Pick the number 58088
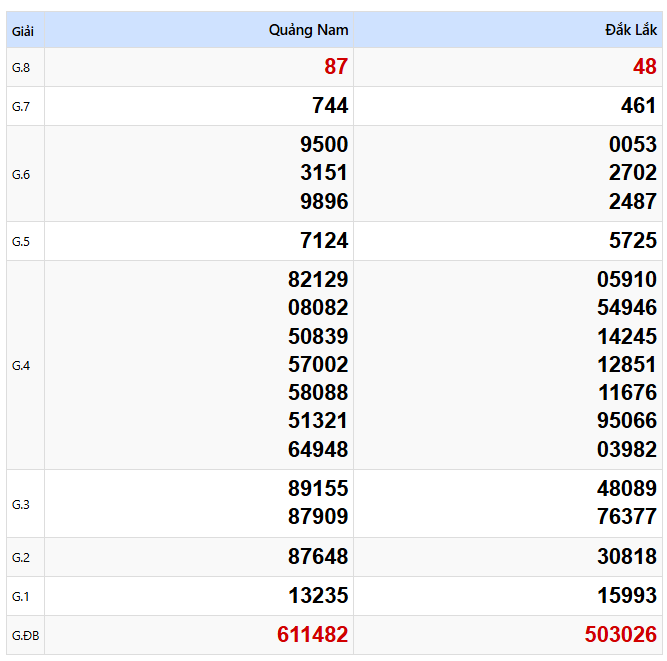The image size is (667, 661). click(318, 392)
